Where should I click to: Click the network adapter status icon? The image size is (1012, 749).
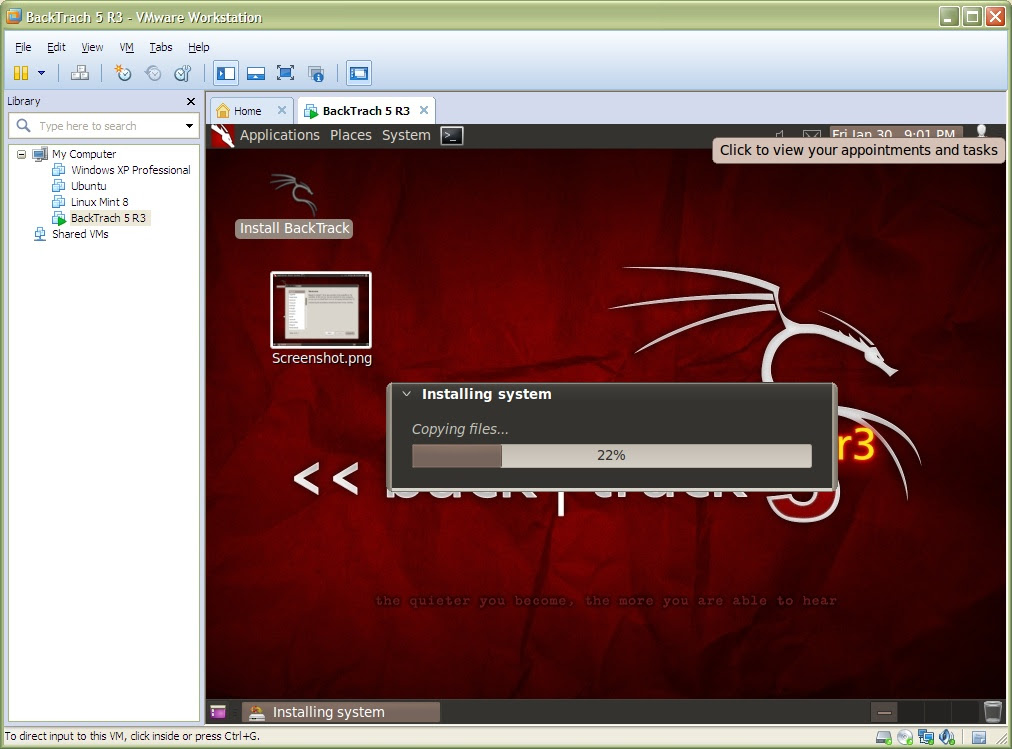(926, 737)
